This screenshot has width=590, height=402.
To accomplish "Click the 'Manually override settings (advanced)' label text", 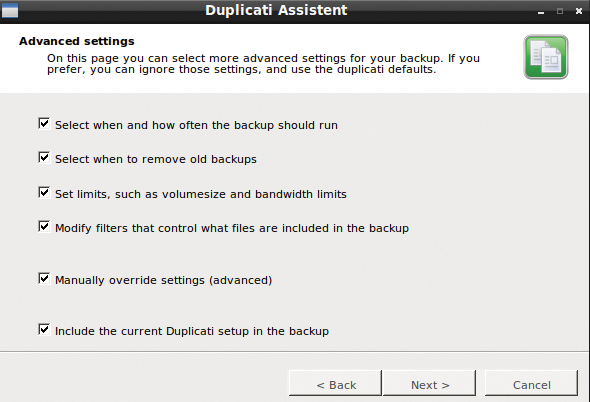I will 163,280.
